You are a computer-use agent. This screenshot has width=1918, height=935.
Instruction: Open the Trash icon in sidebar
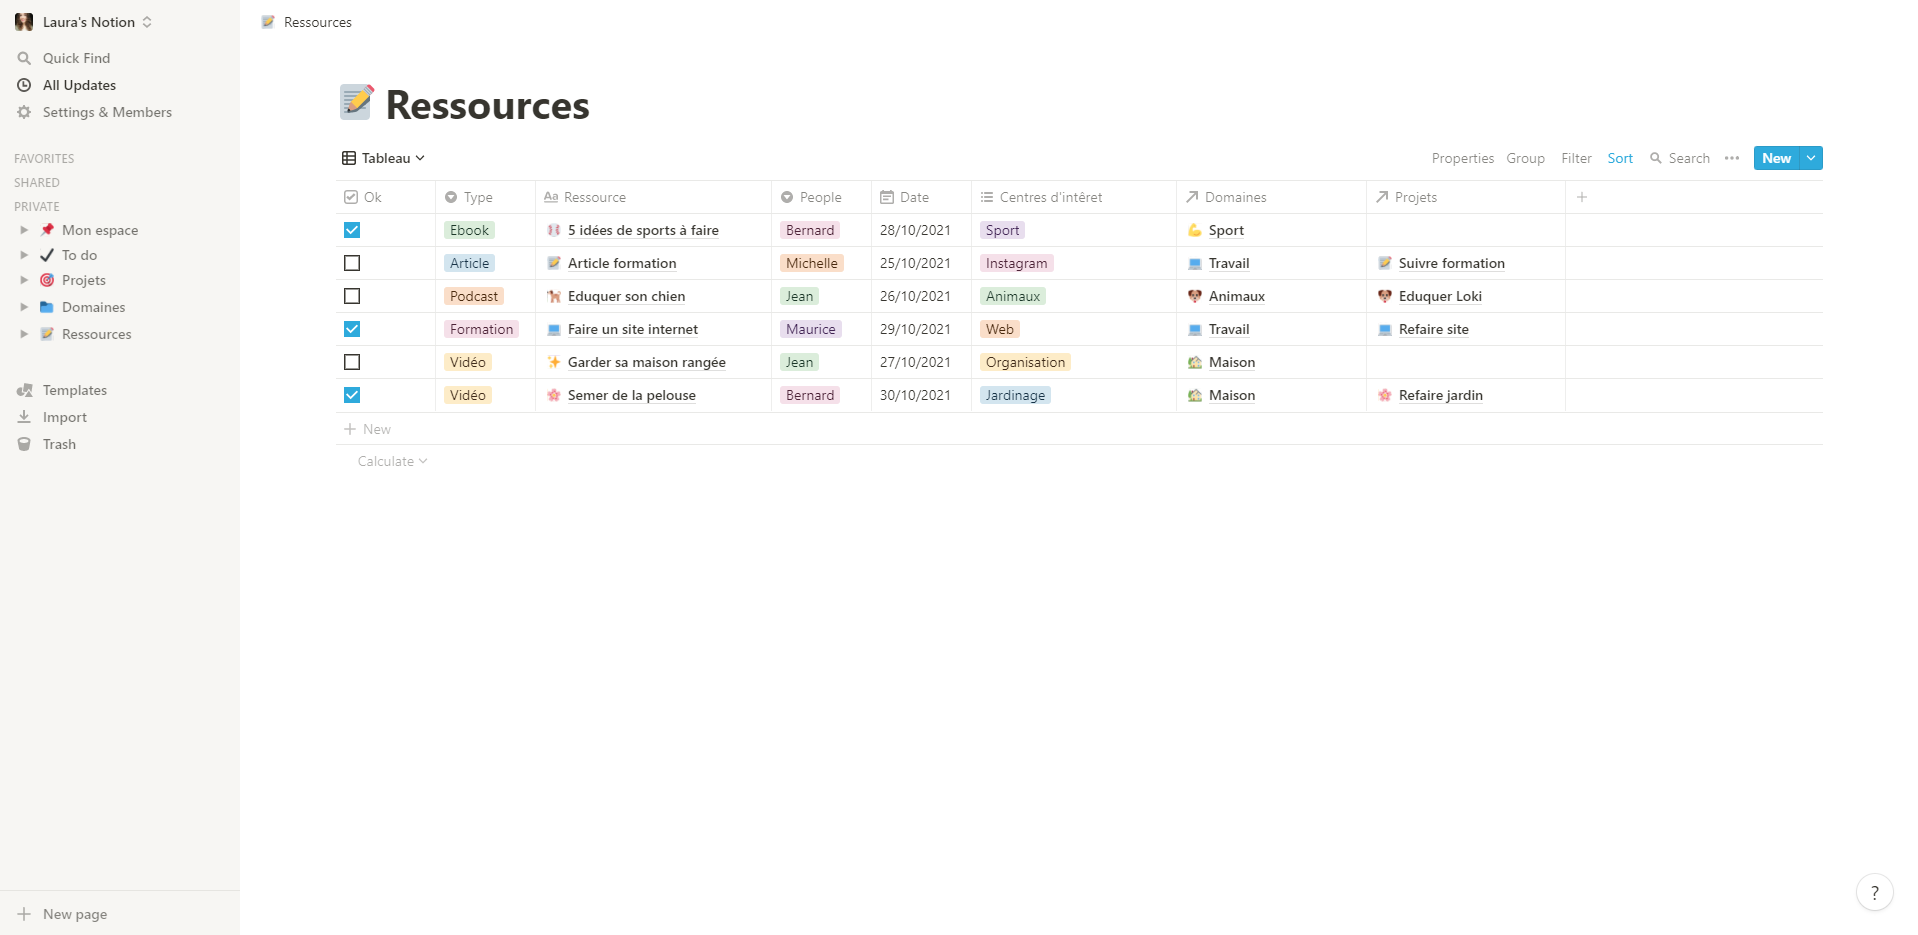tap(24, 444)
